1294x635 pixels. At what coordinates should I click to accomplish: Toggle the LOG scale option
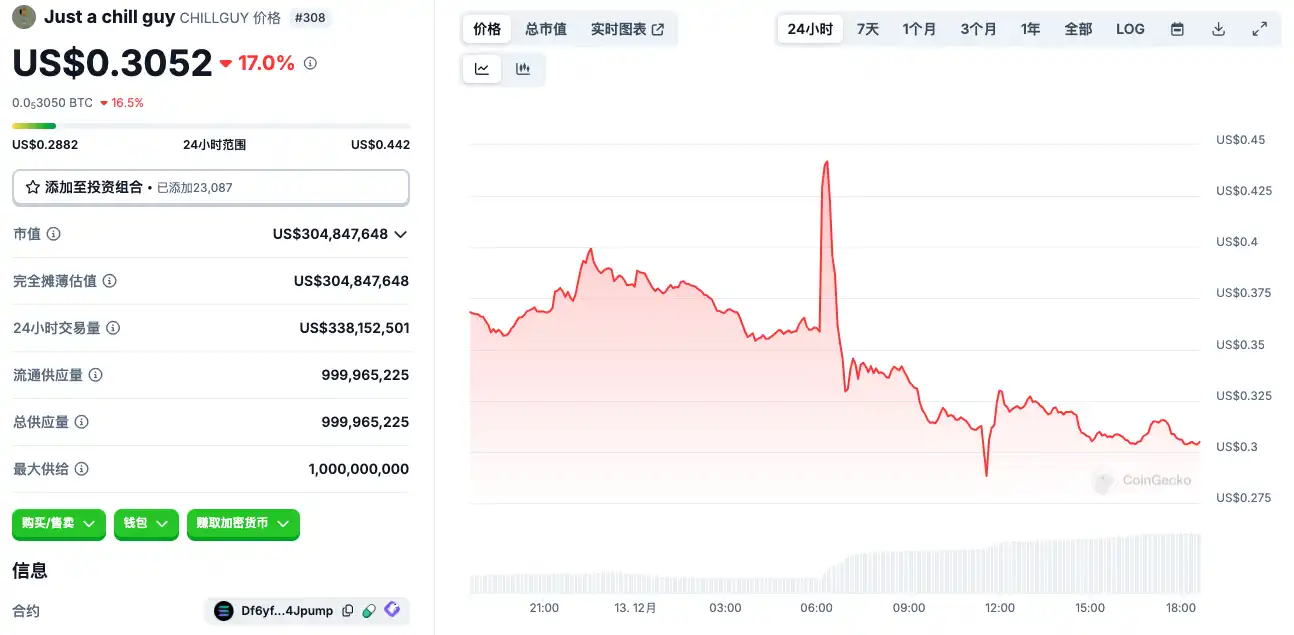[x=1130, y=29]
